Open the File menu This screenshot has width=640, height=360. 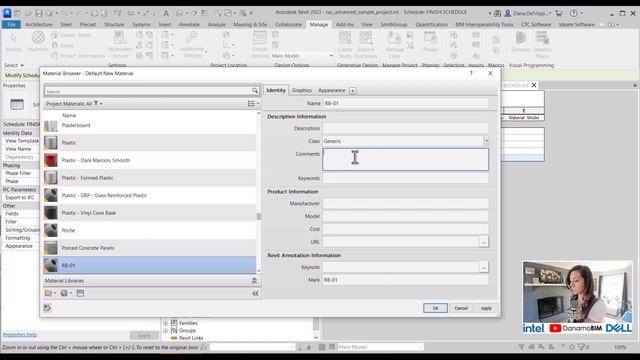[x=11, y=24]
